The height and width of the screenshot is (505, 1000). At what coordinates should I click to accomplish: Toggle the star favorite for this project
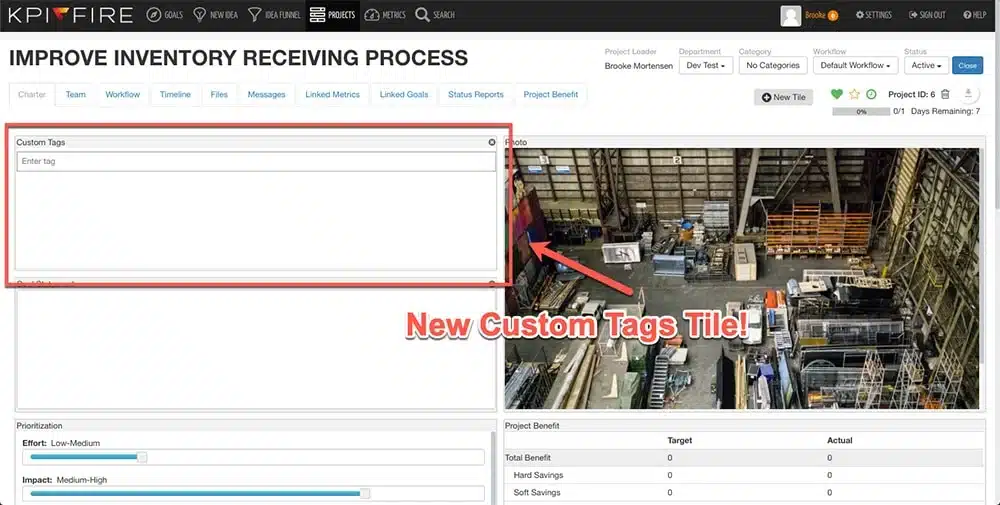pos(854,95)
